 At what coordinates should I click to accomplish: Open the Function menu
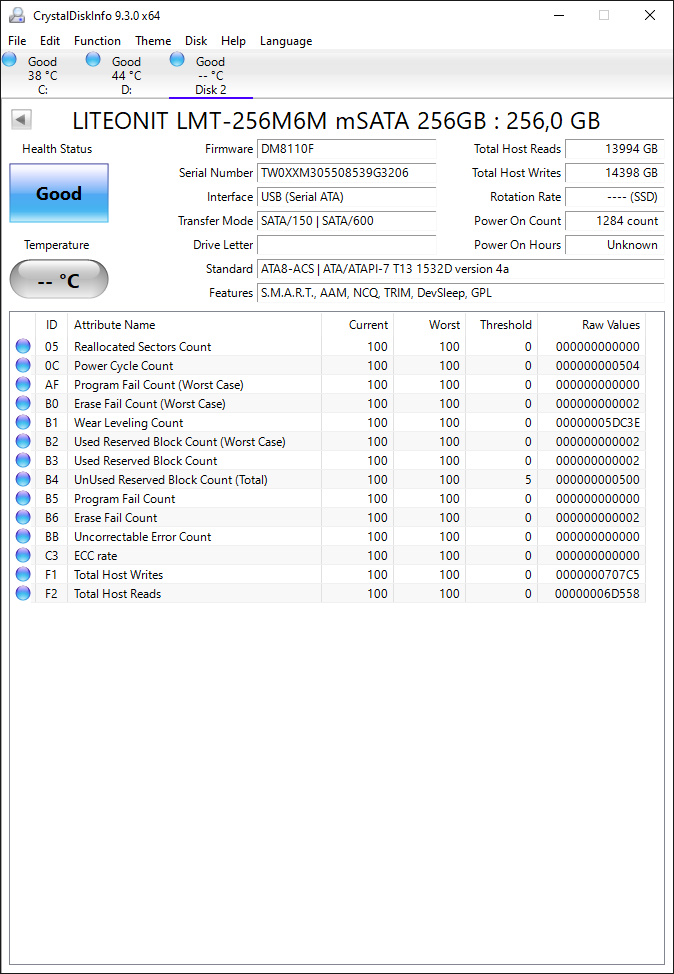(98, 41)
